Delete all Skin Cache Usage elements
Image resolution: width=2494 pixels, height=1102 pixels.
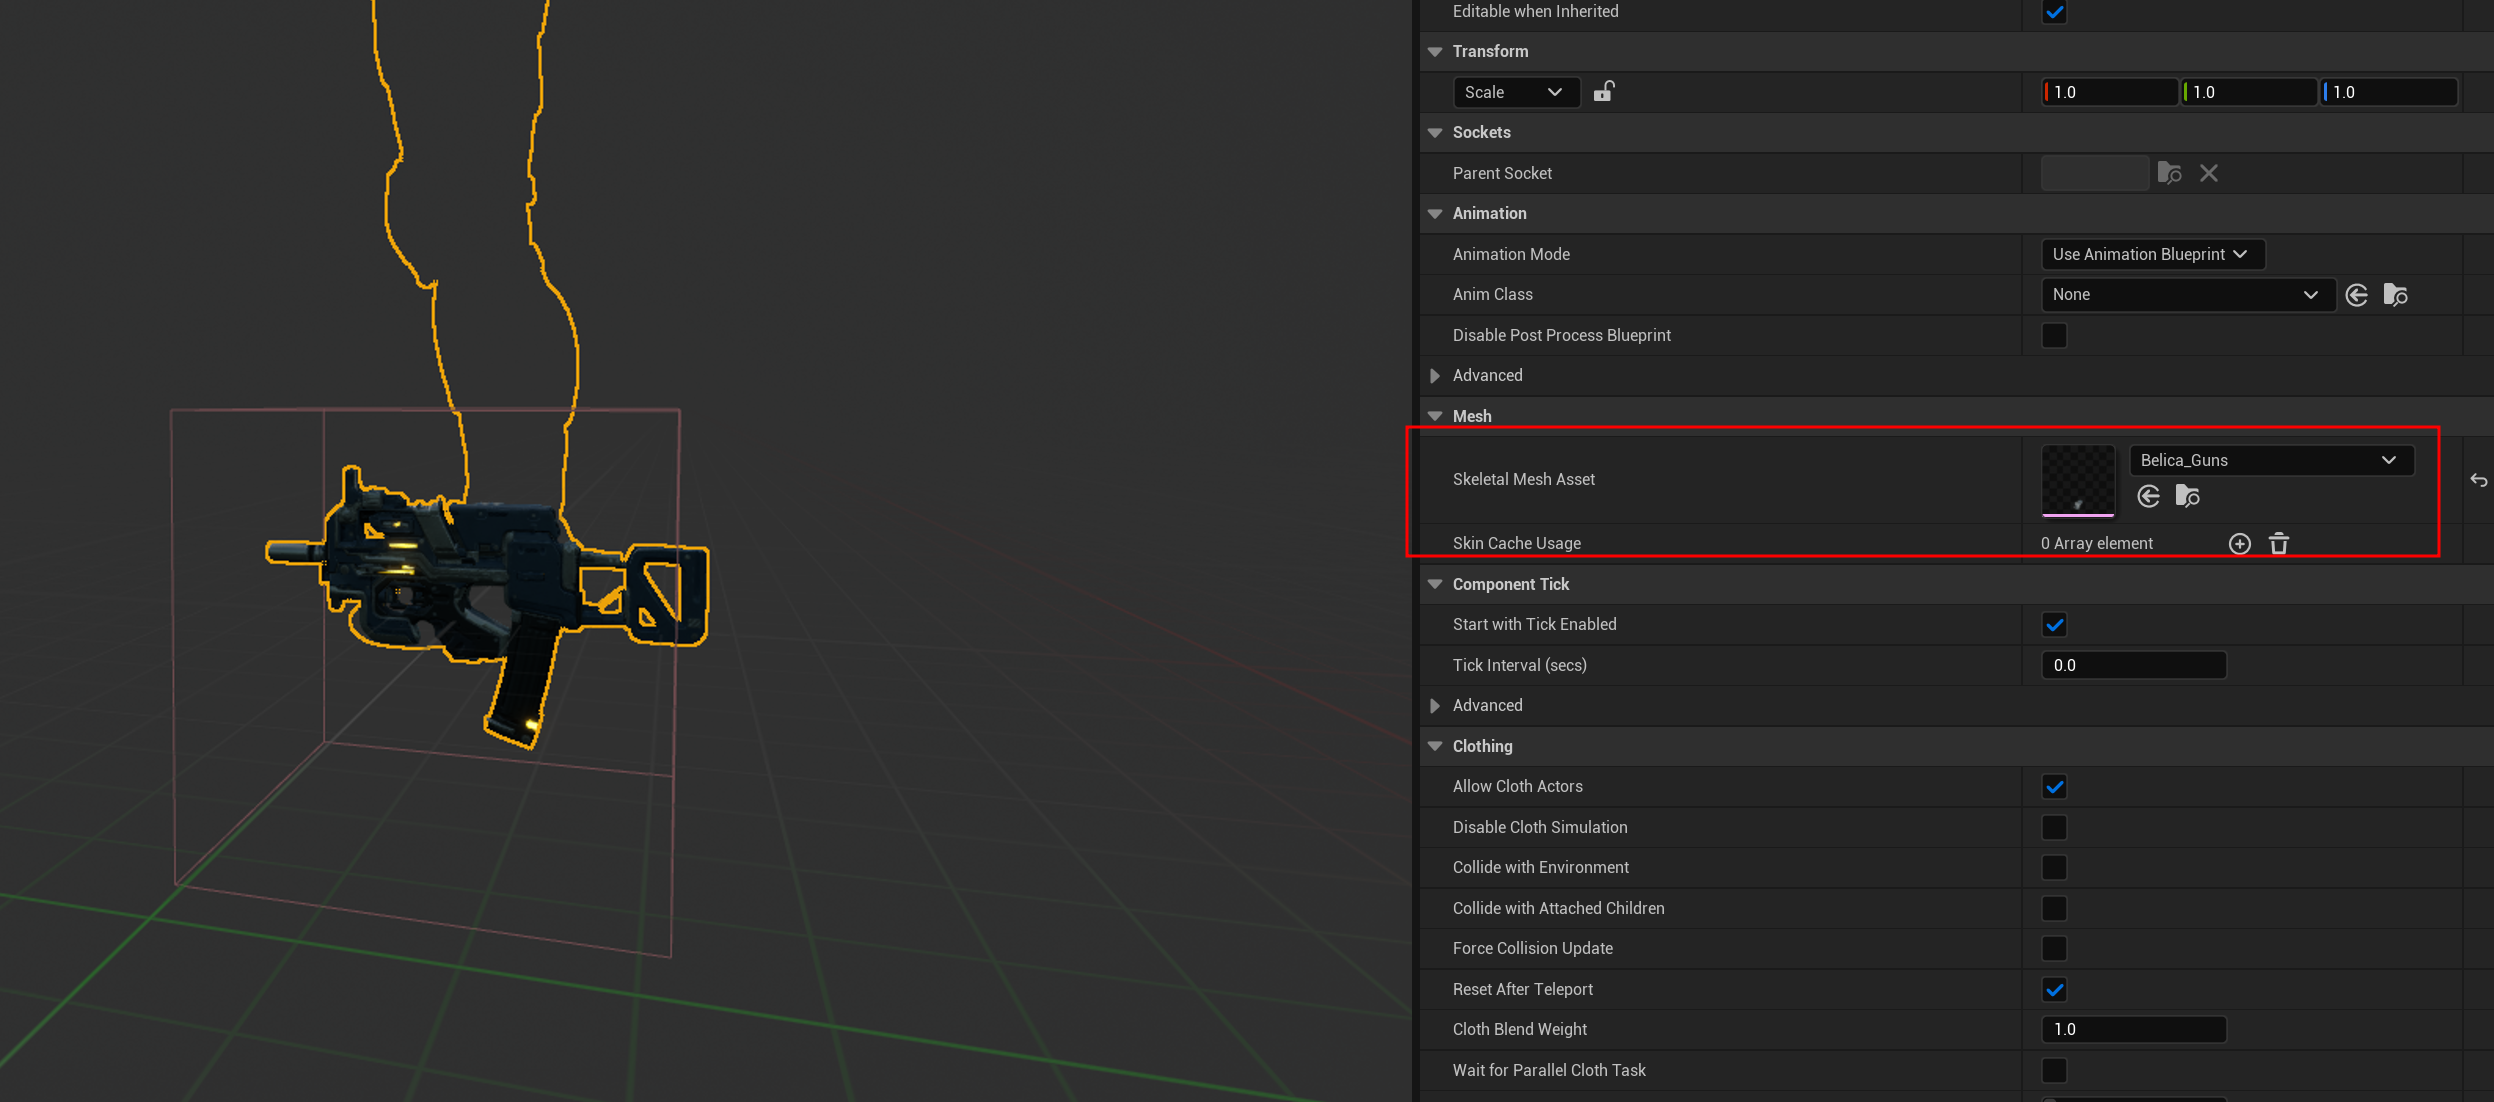[2279, 543]
